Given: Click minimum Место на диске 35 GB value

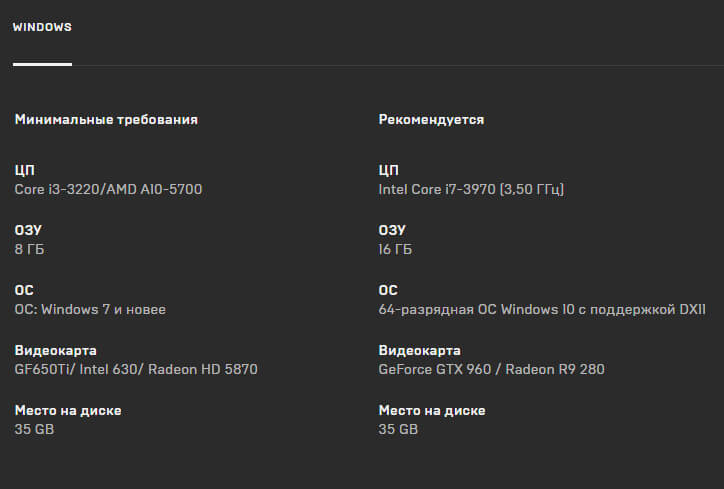Looking at the screenshot, I should [34, 429].
